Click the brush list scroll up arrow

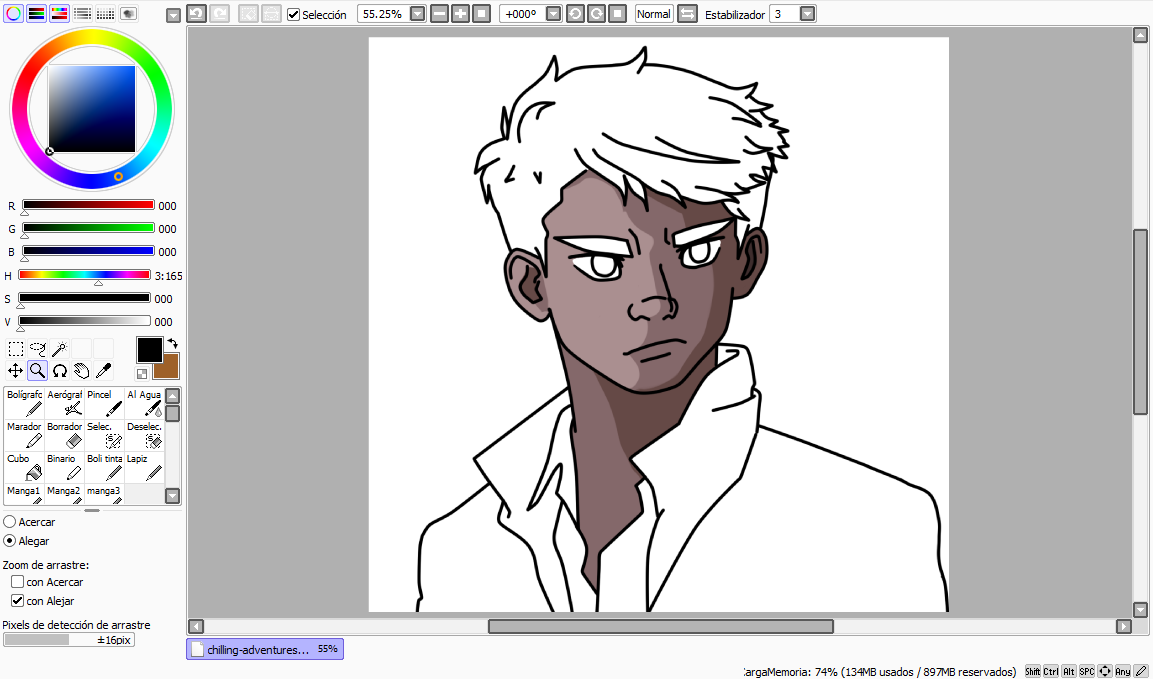[172, 396]
